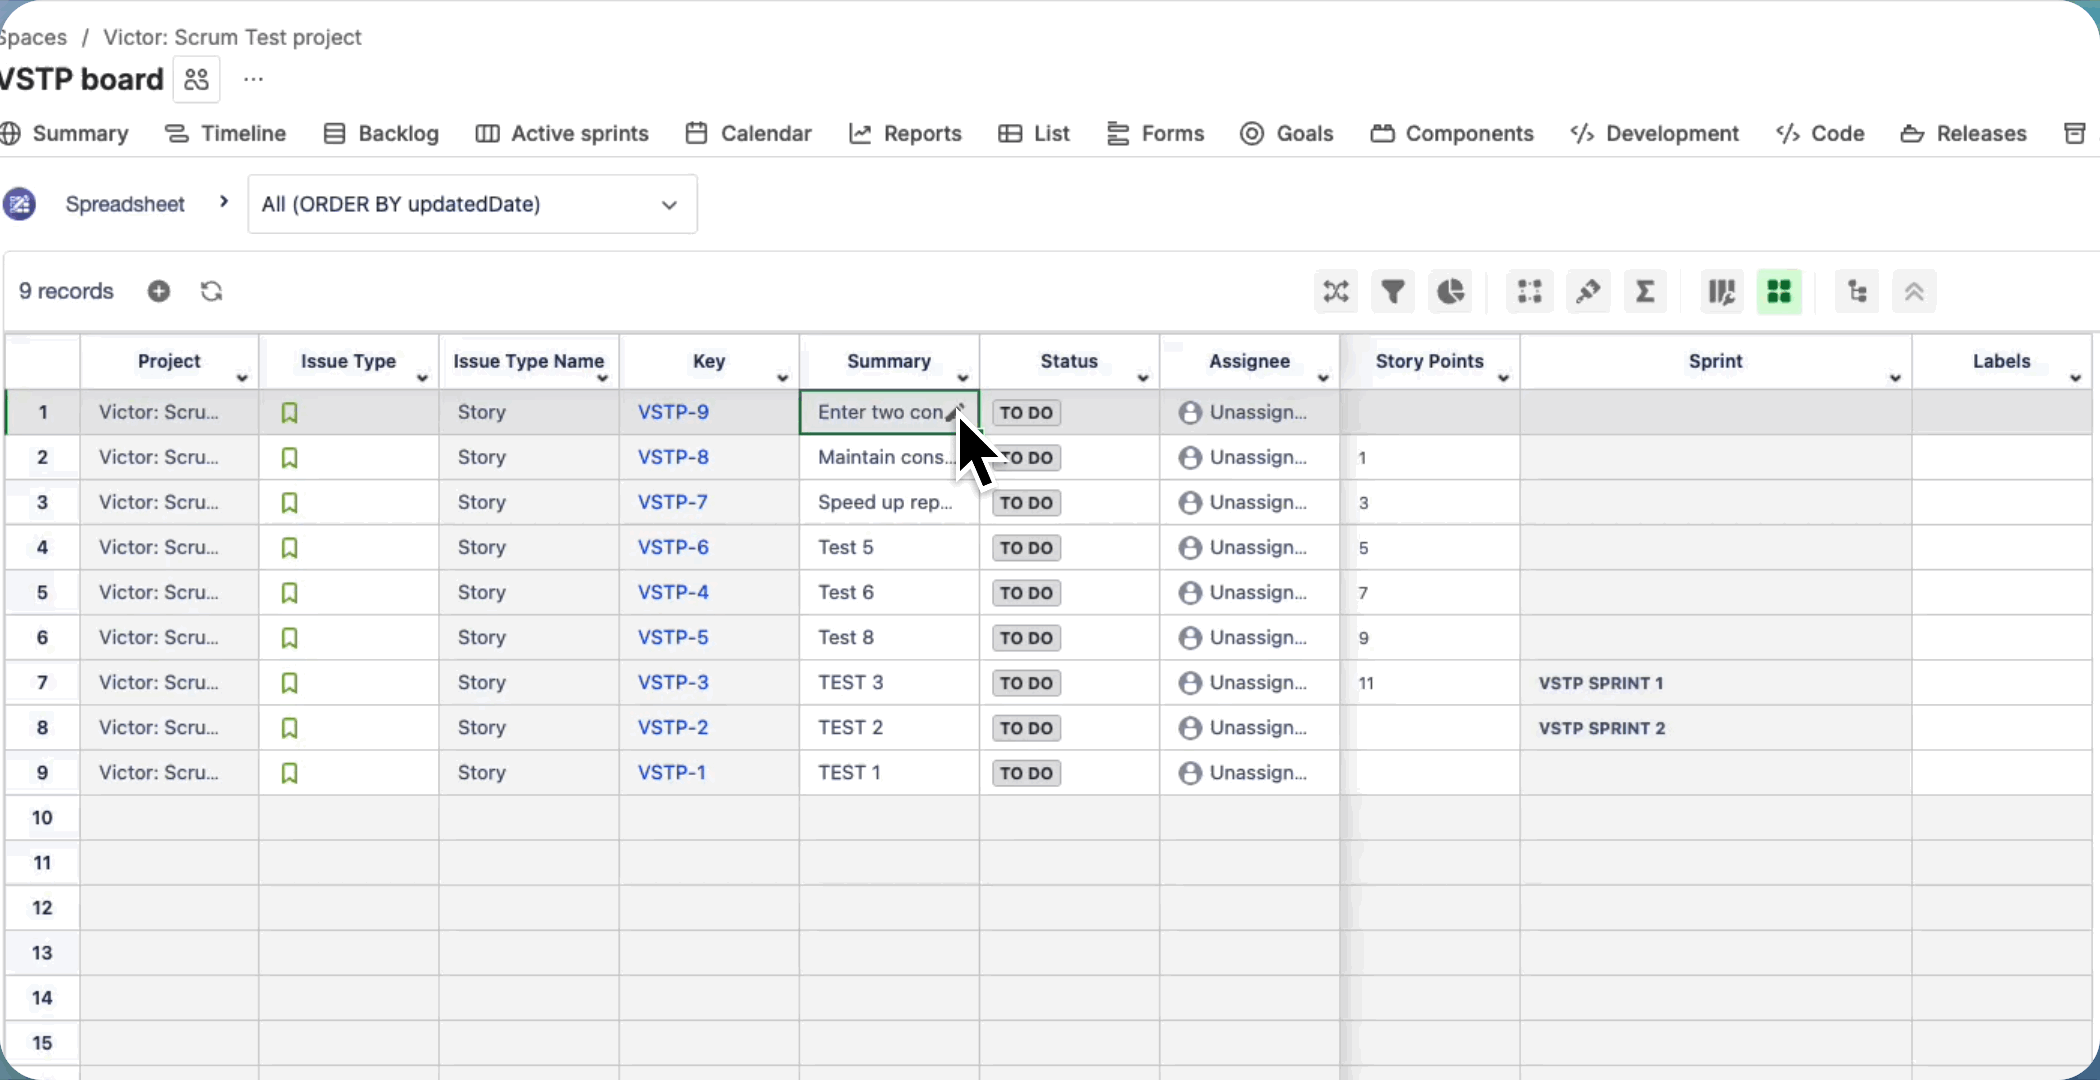This screenshot has width=2100, height=1080.
Task: Switch to the Backlog tab
Action: [382, 134]
